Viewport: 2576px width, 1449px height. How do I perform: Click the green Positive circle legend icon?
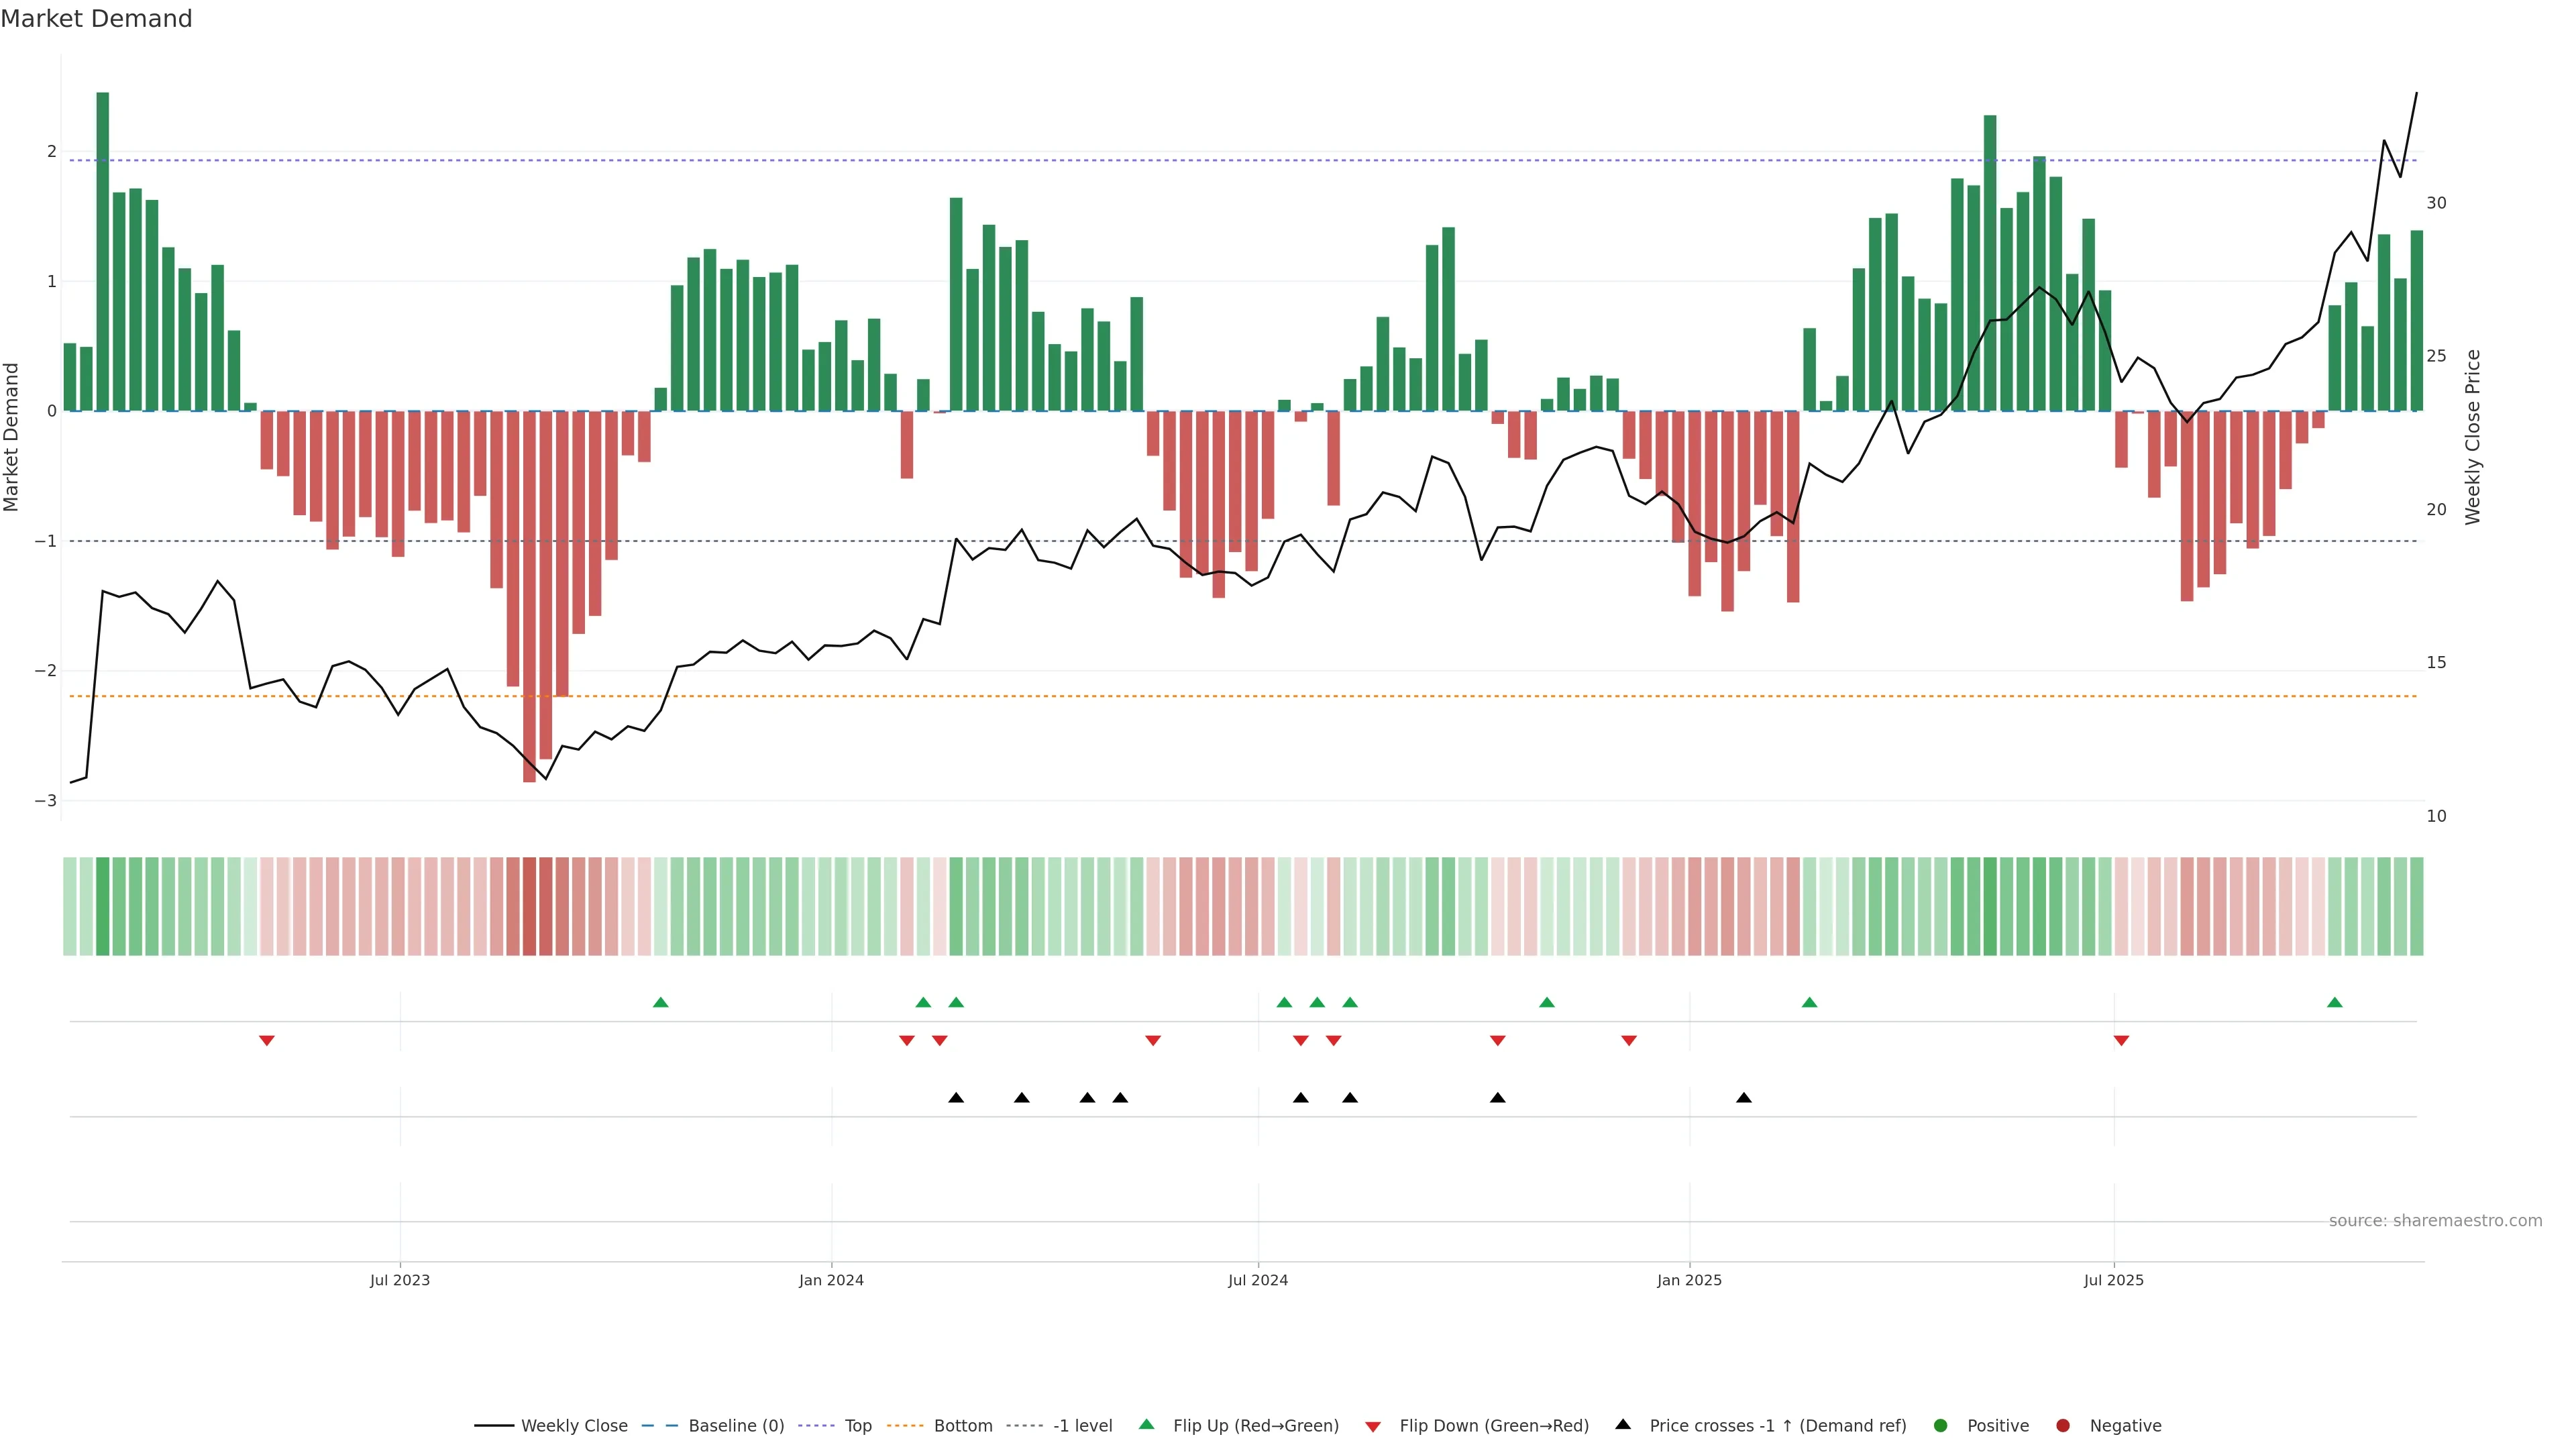click(x=1941, y=1426)
